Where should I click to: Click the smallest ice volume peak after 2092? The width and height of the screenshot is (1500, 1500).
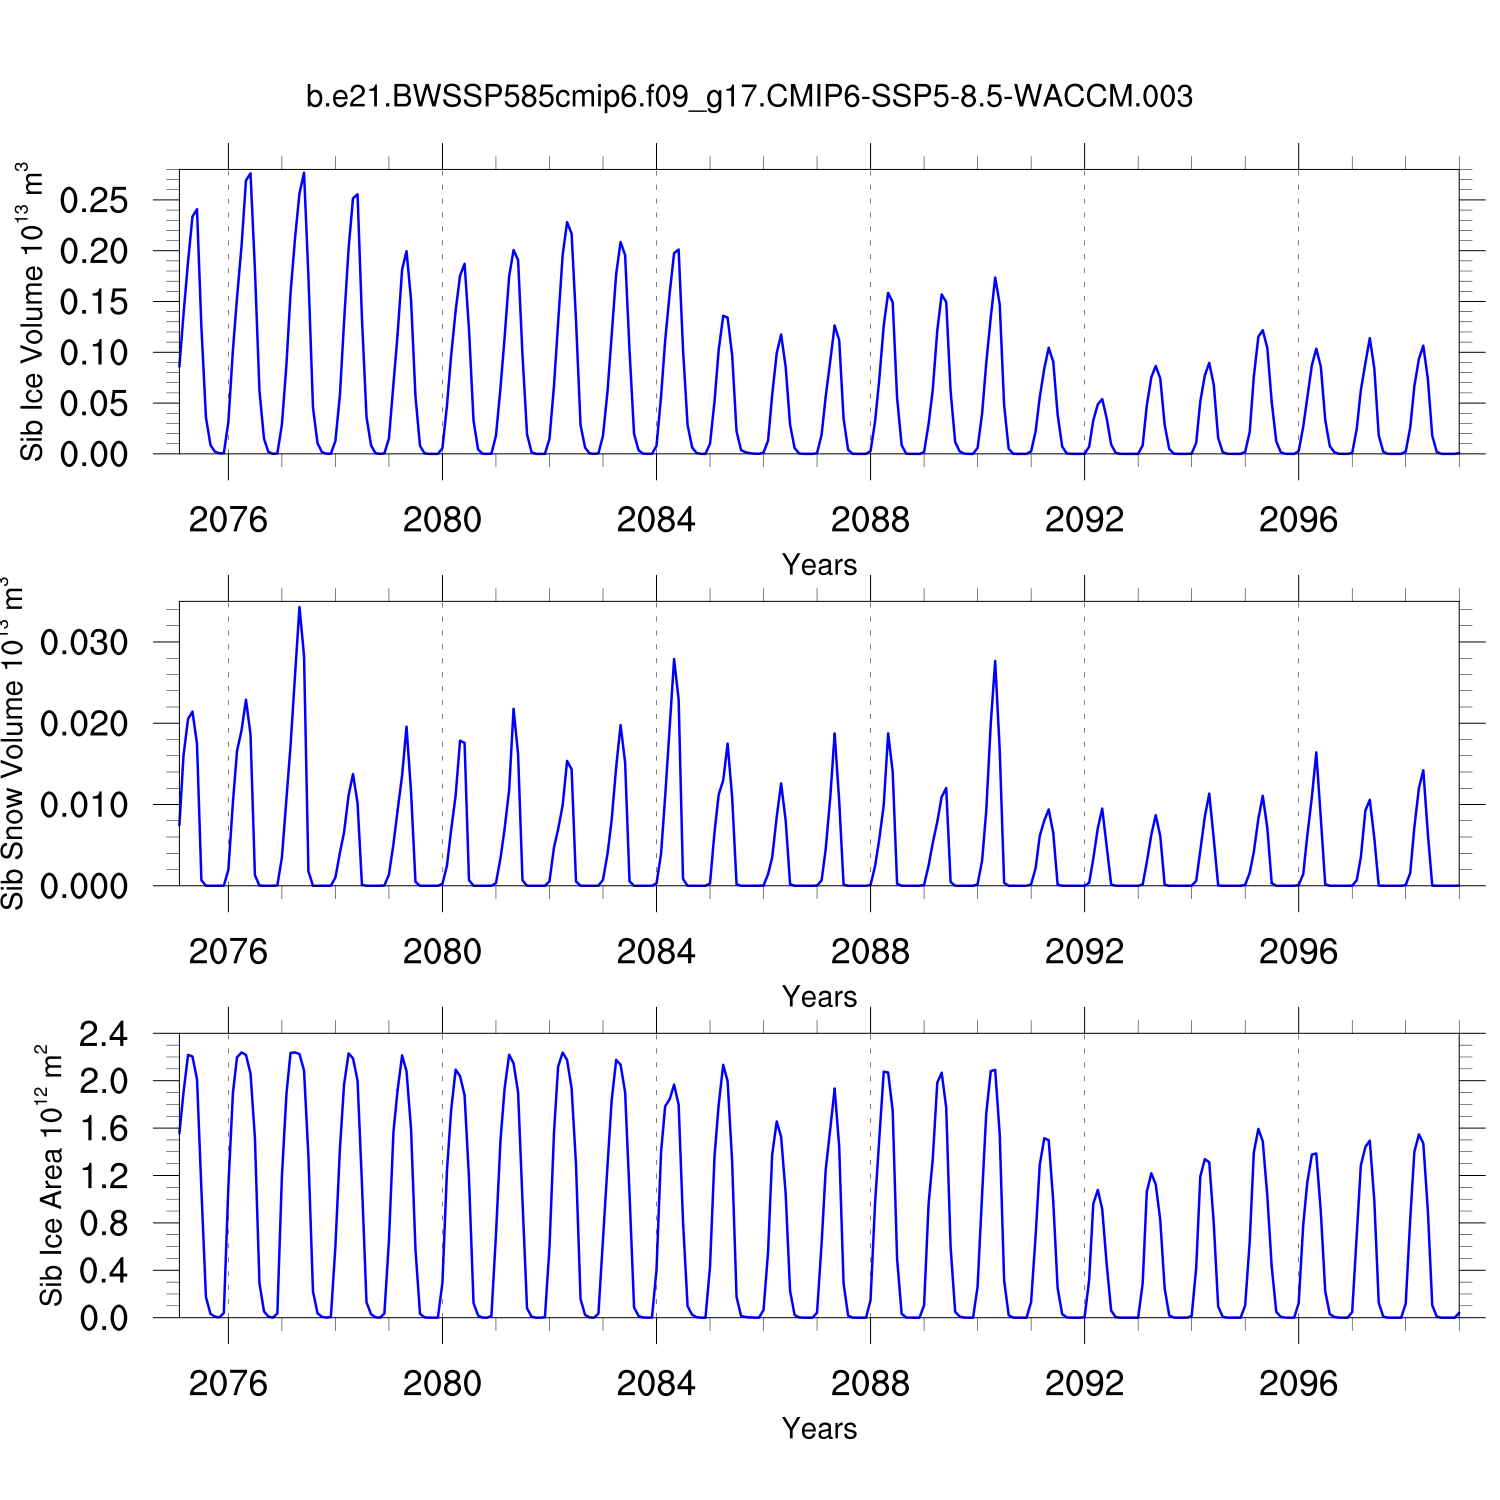tap(1102, 400)
